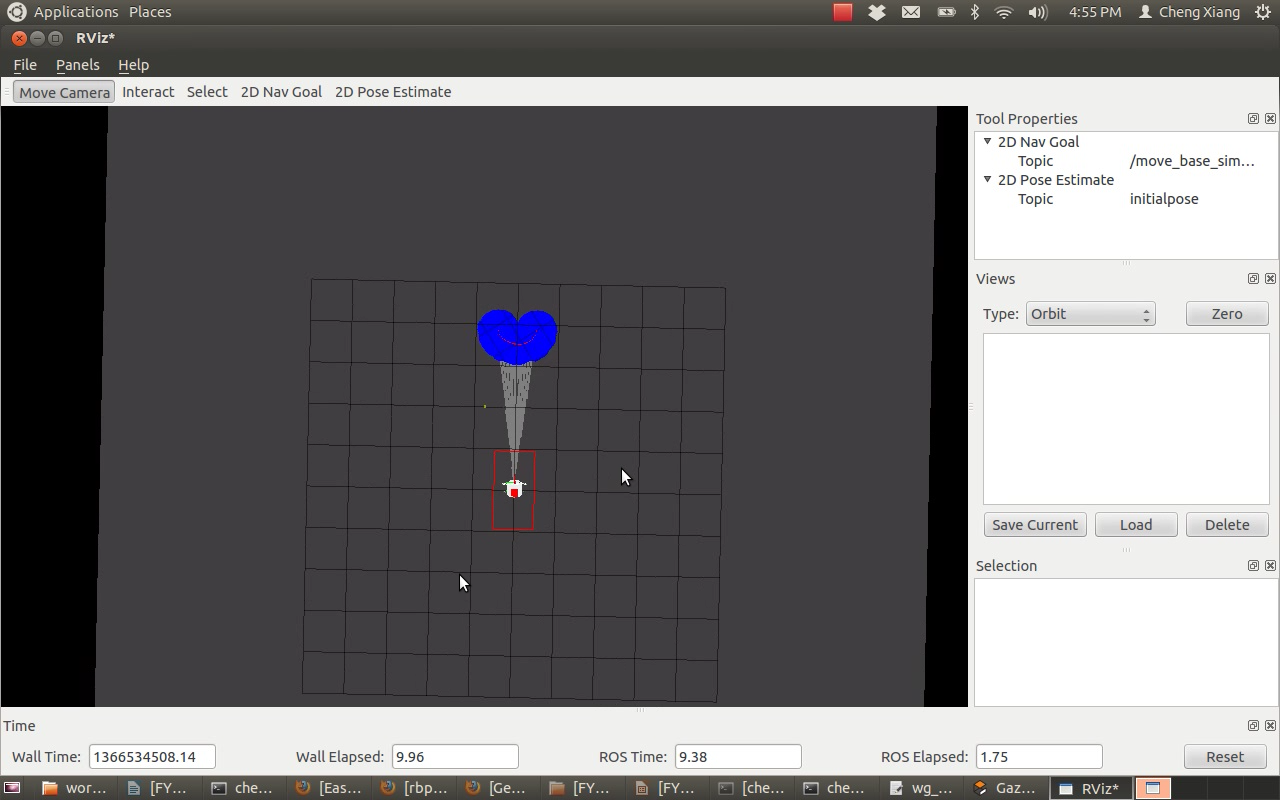Click the RViz* taskbar button

(x=1092, y=788)
